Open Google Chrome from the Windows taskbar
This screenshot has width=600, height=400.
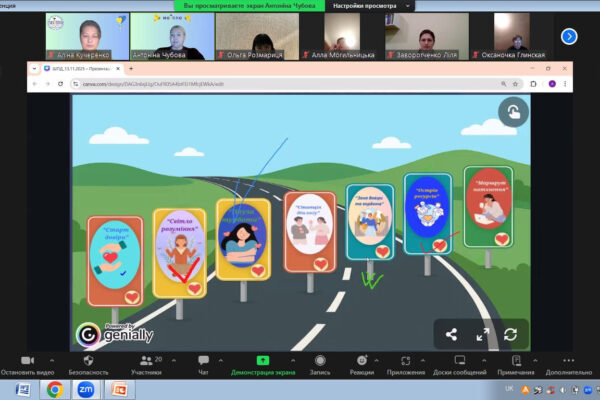coord(54,389)
